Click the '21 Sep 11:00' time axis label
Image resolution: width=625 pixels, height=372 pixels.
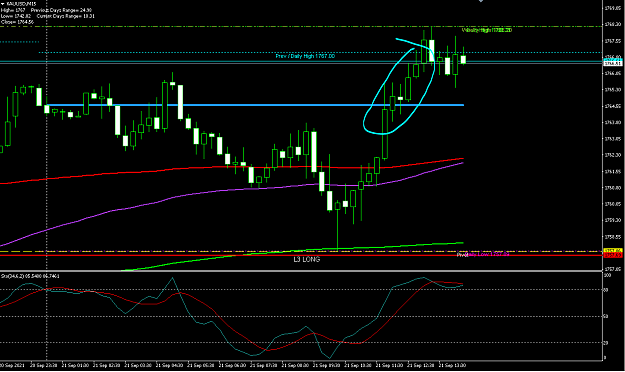coord(389,365)
